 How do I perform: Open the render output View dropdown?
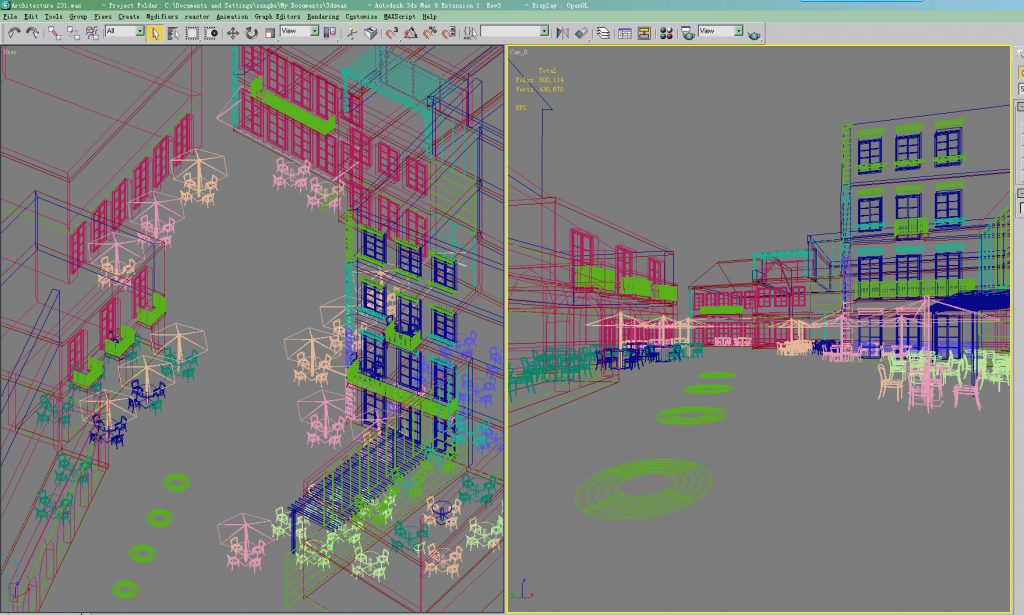pos(718,32)
